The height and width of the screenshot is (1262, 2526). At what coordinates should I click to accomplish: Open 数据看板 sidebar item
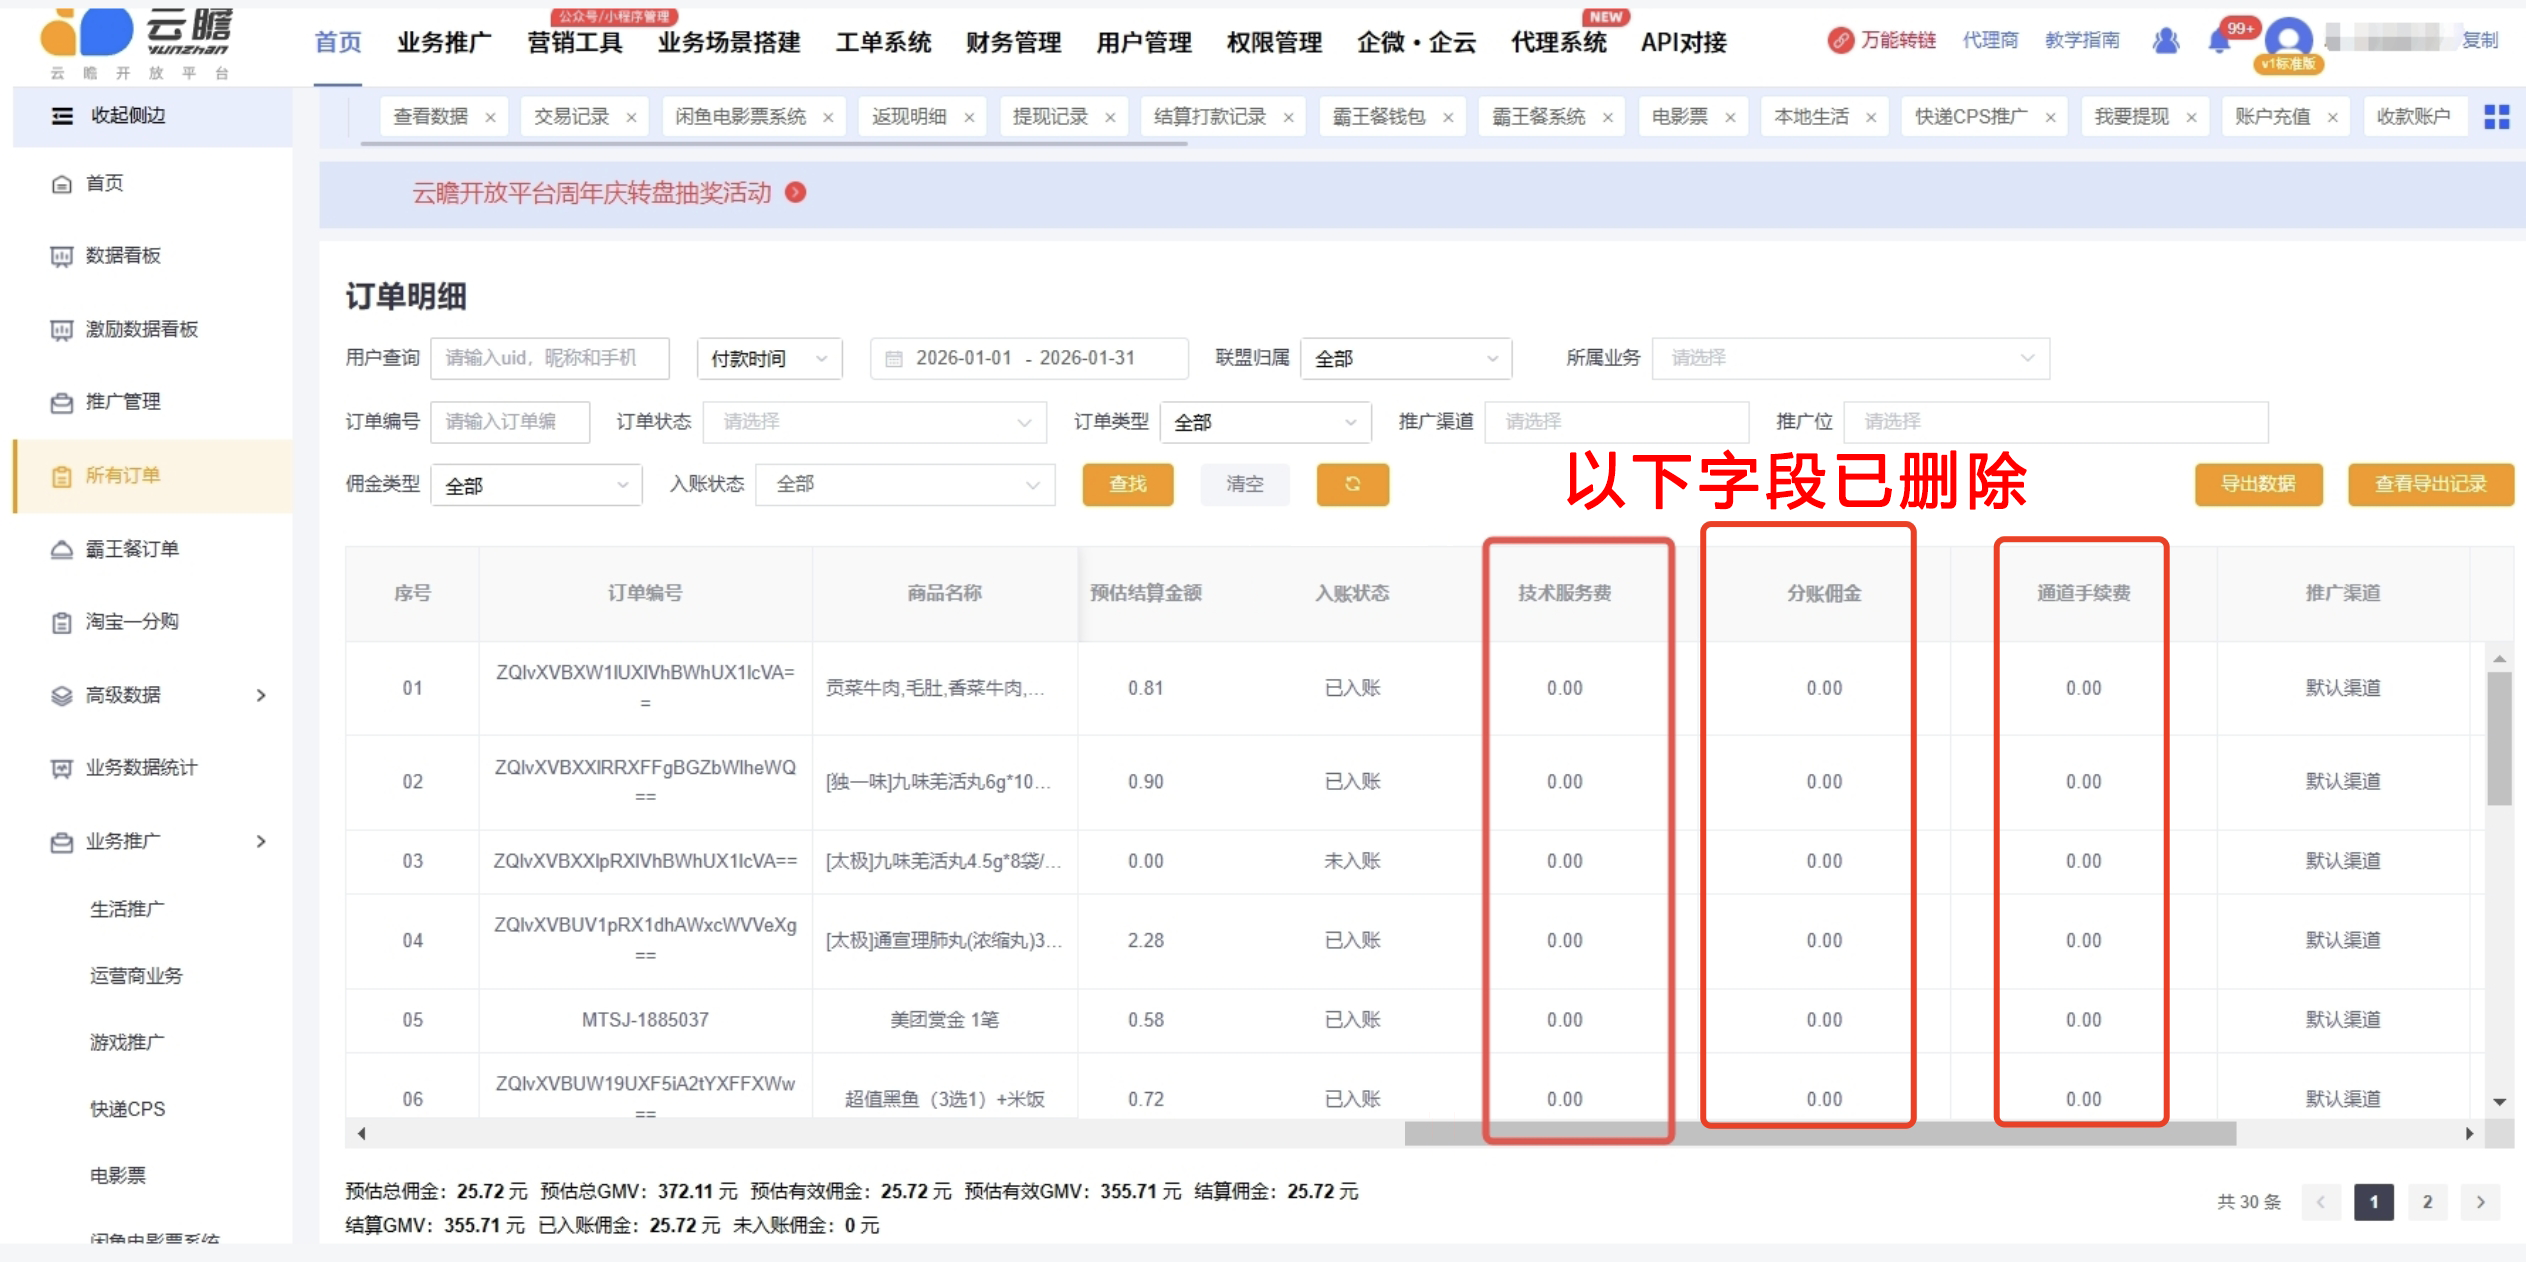coord(122,256)
